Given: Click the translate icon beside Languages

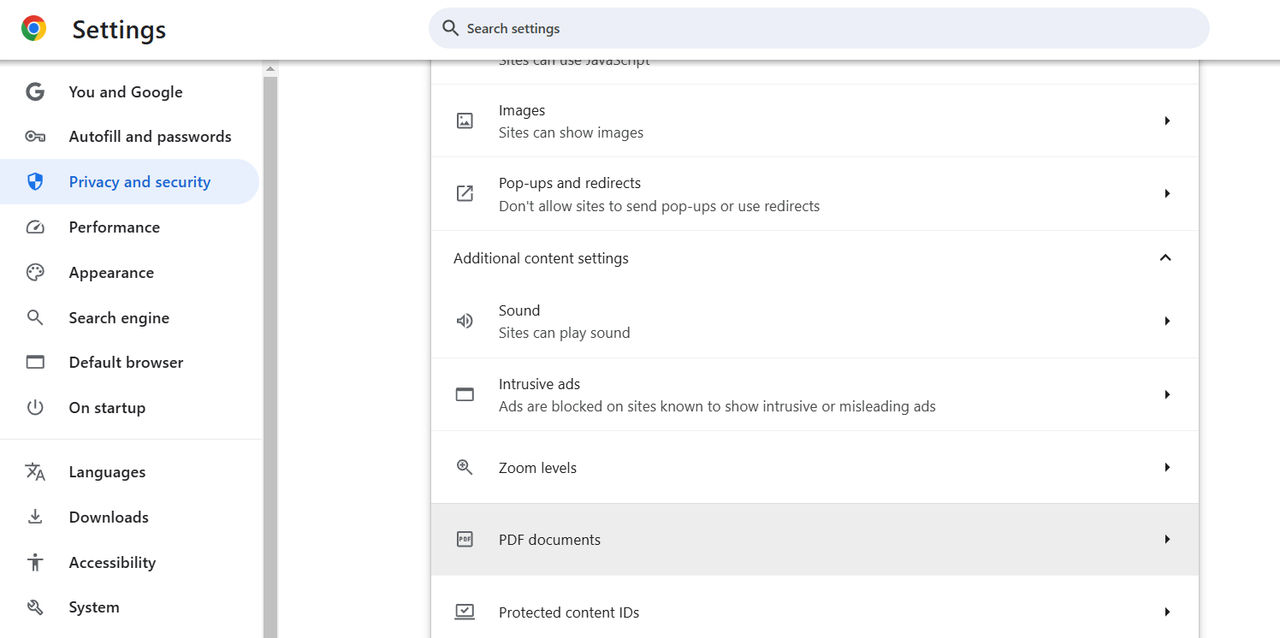Looking at the screenshot, I should (35, 472).
